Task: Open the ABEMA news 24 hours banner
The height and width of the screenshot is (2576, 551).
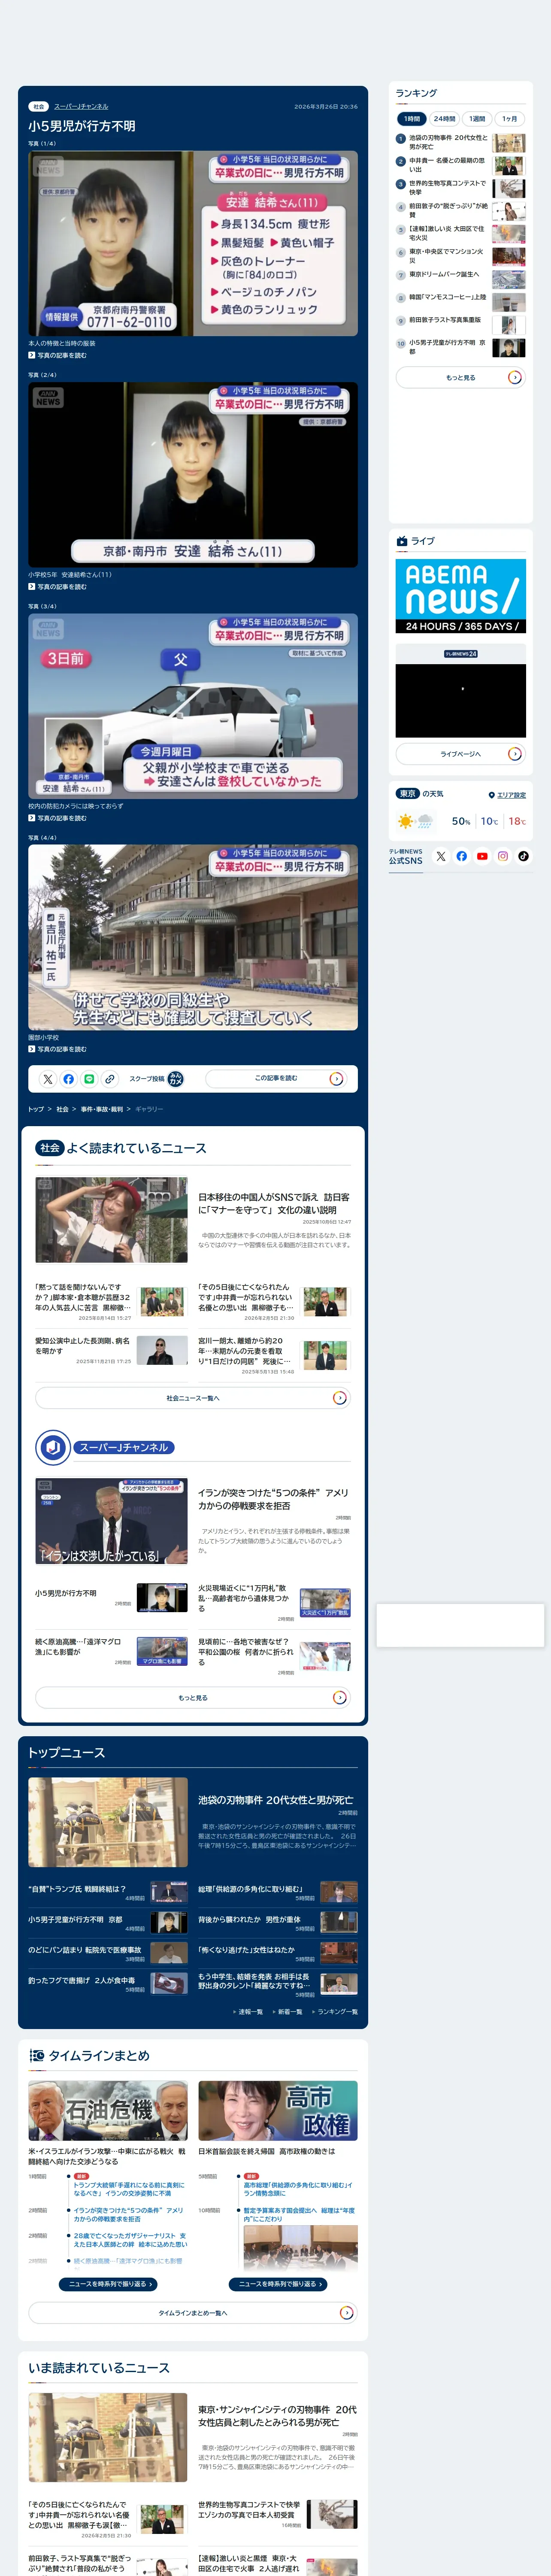Action: click(x=461, y=596)
